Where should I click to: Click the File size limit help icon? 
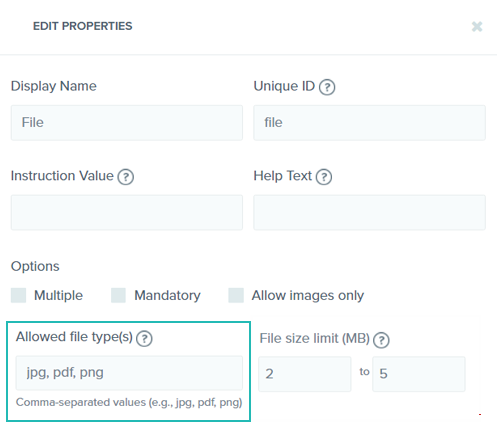[381, 340]
